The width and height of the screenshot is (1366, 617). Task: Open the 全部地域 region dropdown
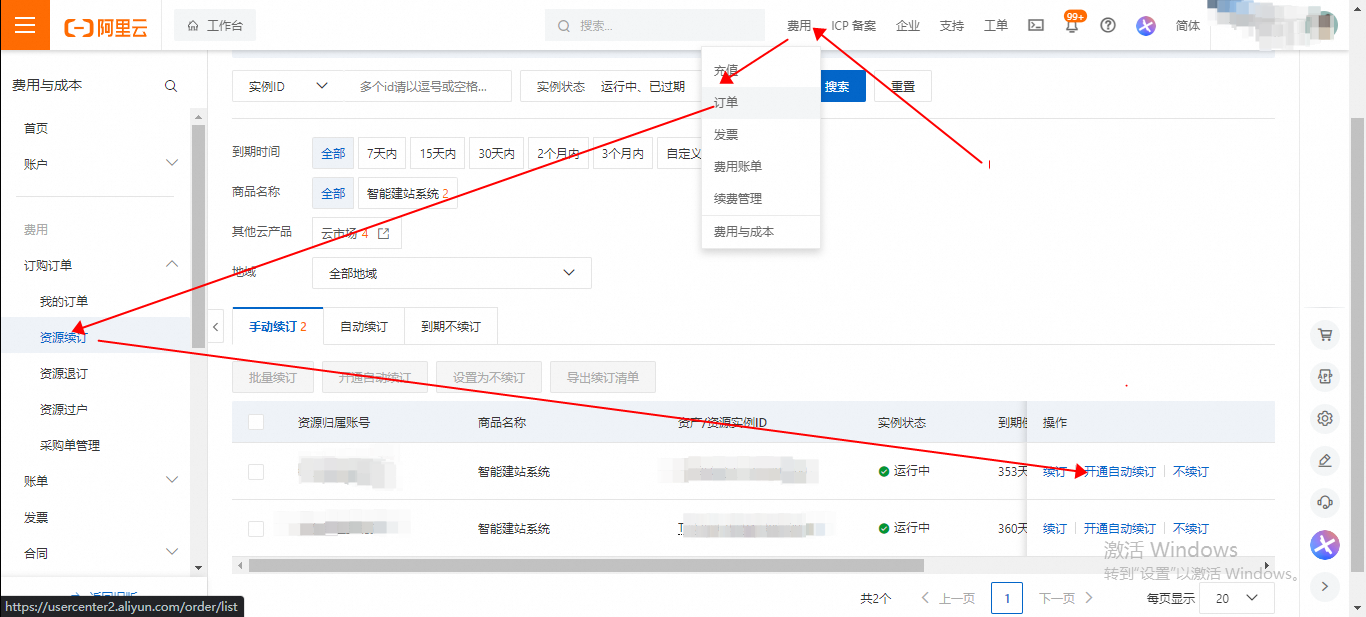[452, 273]
